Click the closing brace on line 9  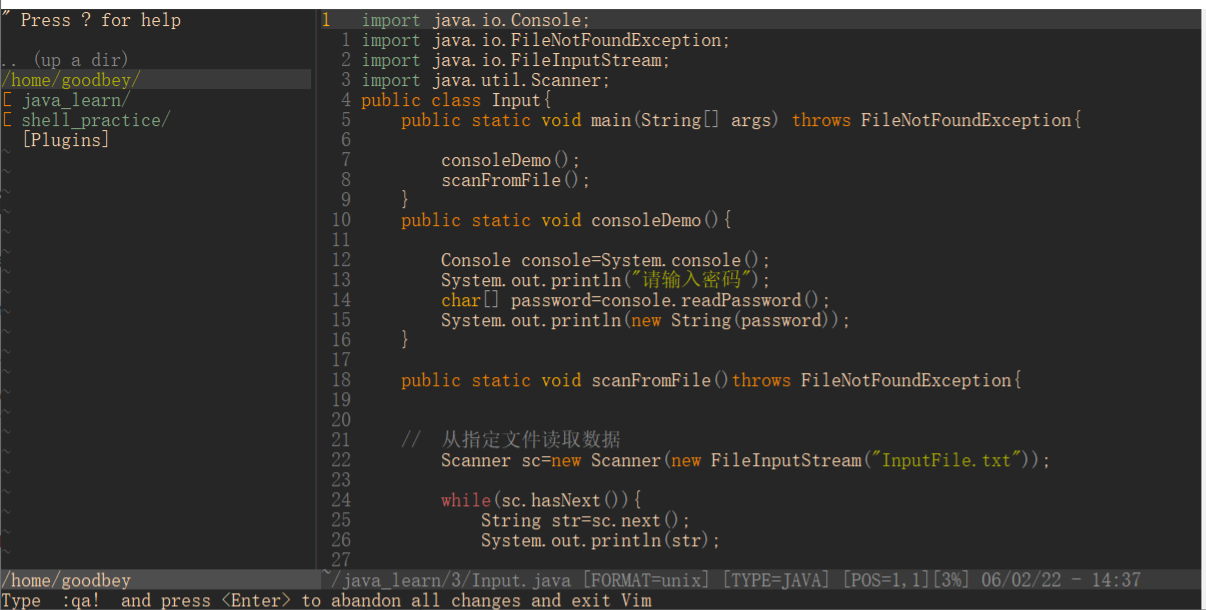click(406, 200)
